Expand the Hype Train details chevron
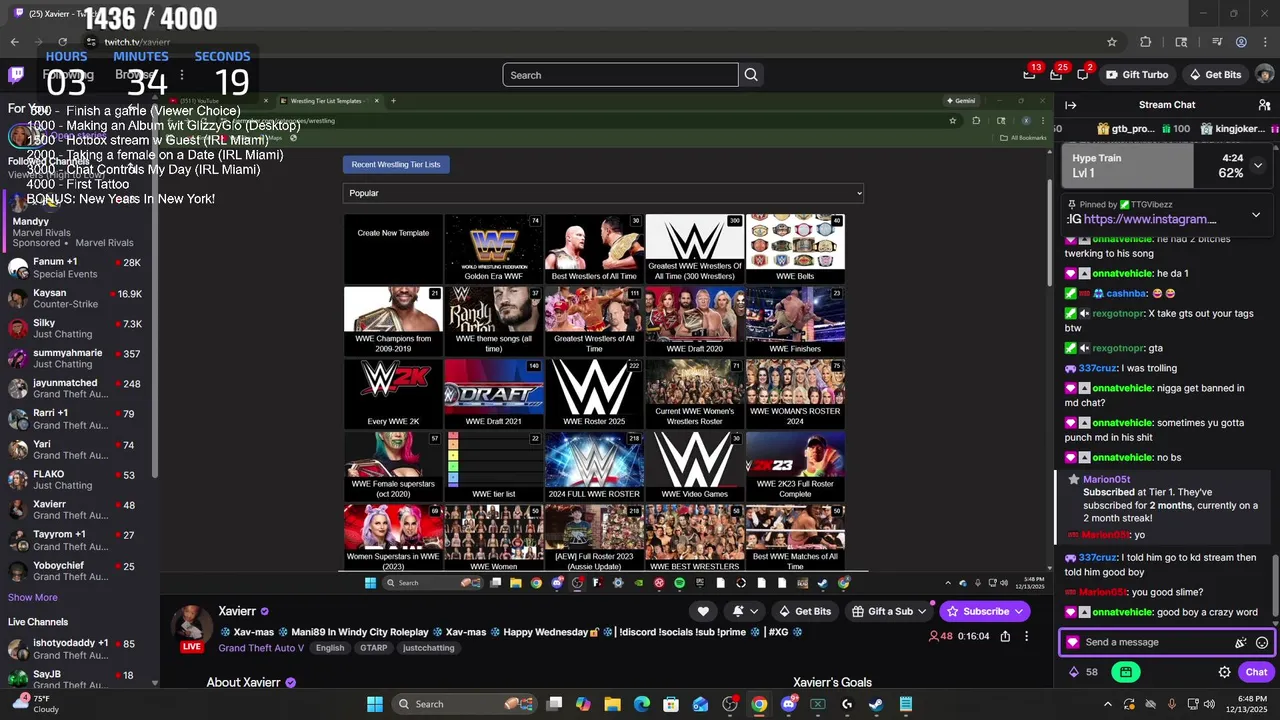 pyautogui.click(x=1258, y=165)
